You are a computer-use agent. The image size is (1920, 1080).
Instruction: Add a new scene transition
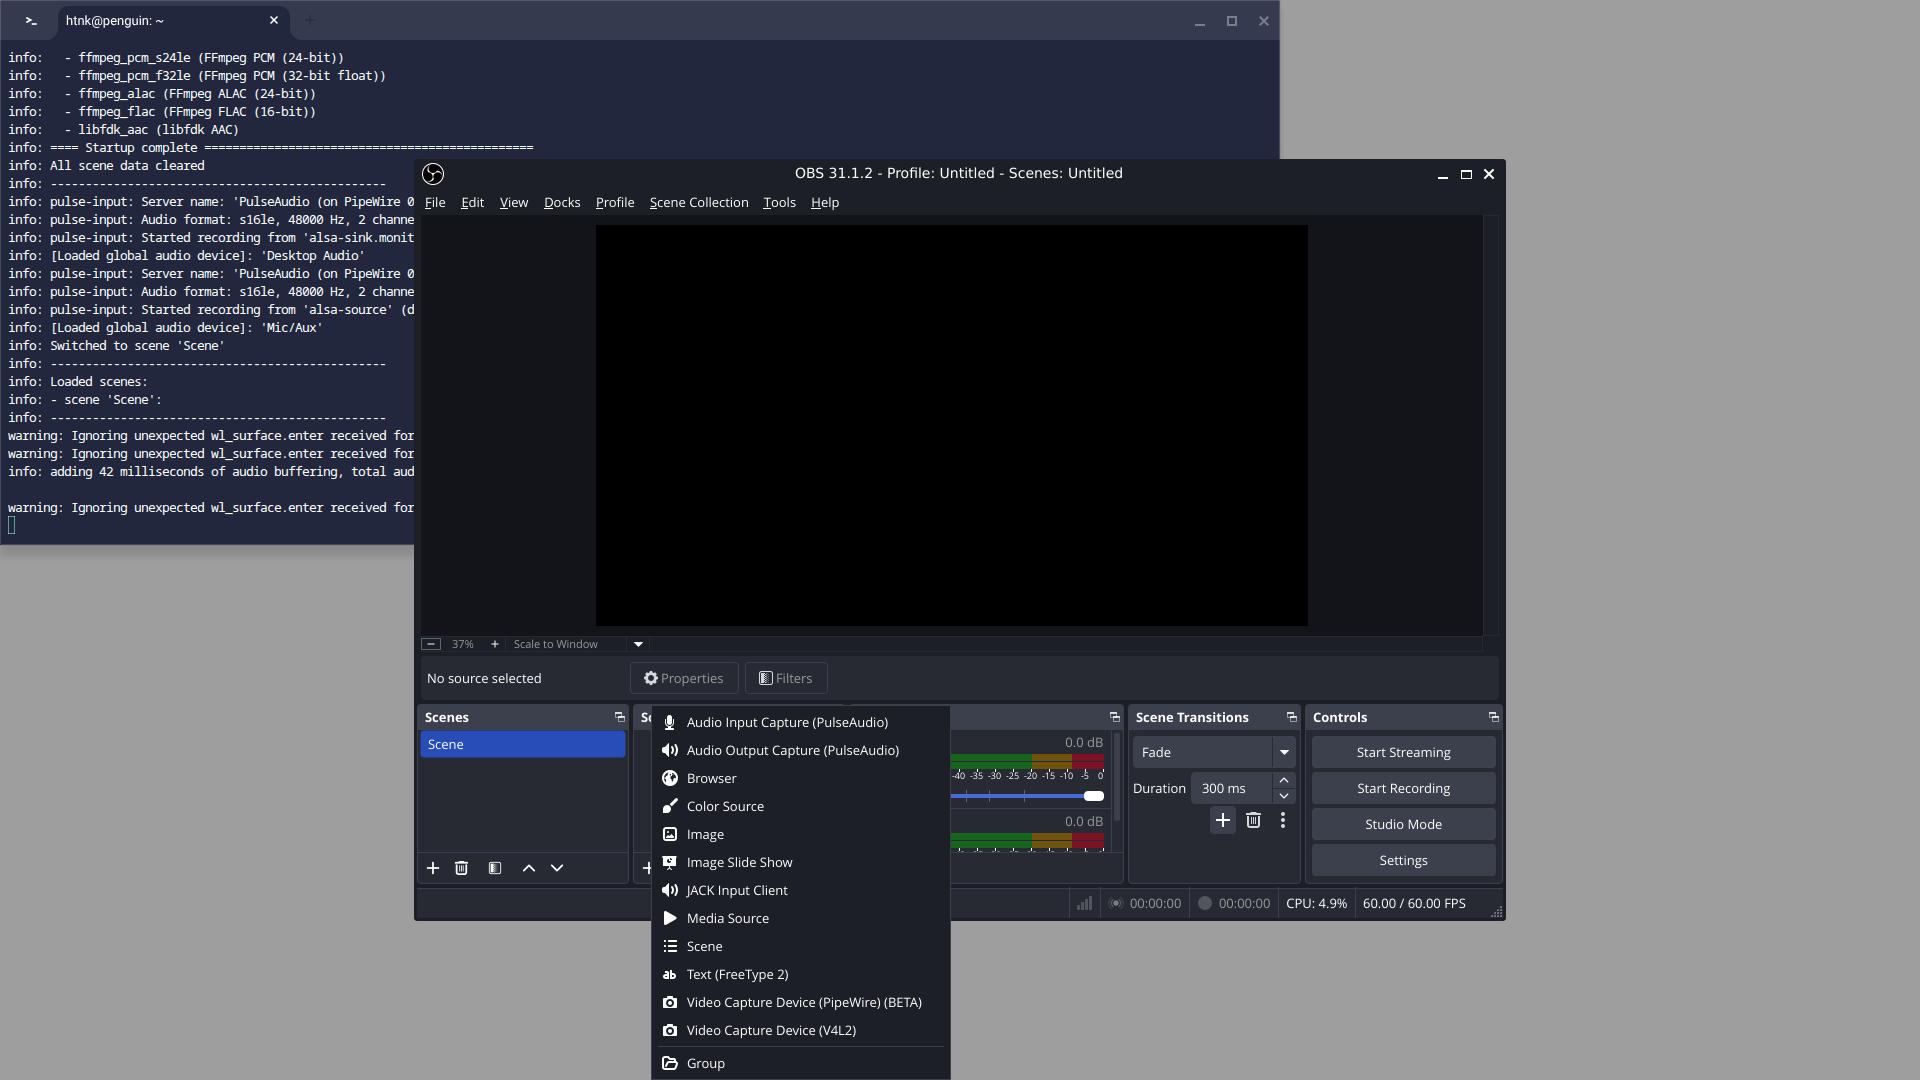[x=1222, y=820]
